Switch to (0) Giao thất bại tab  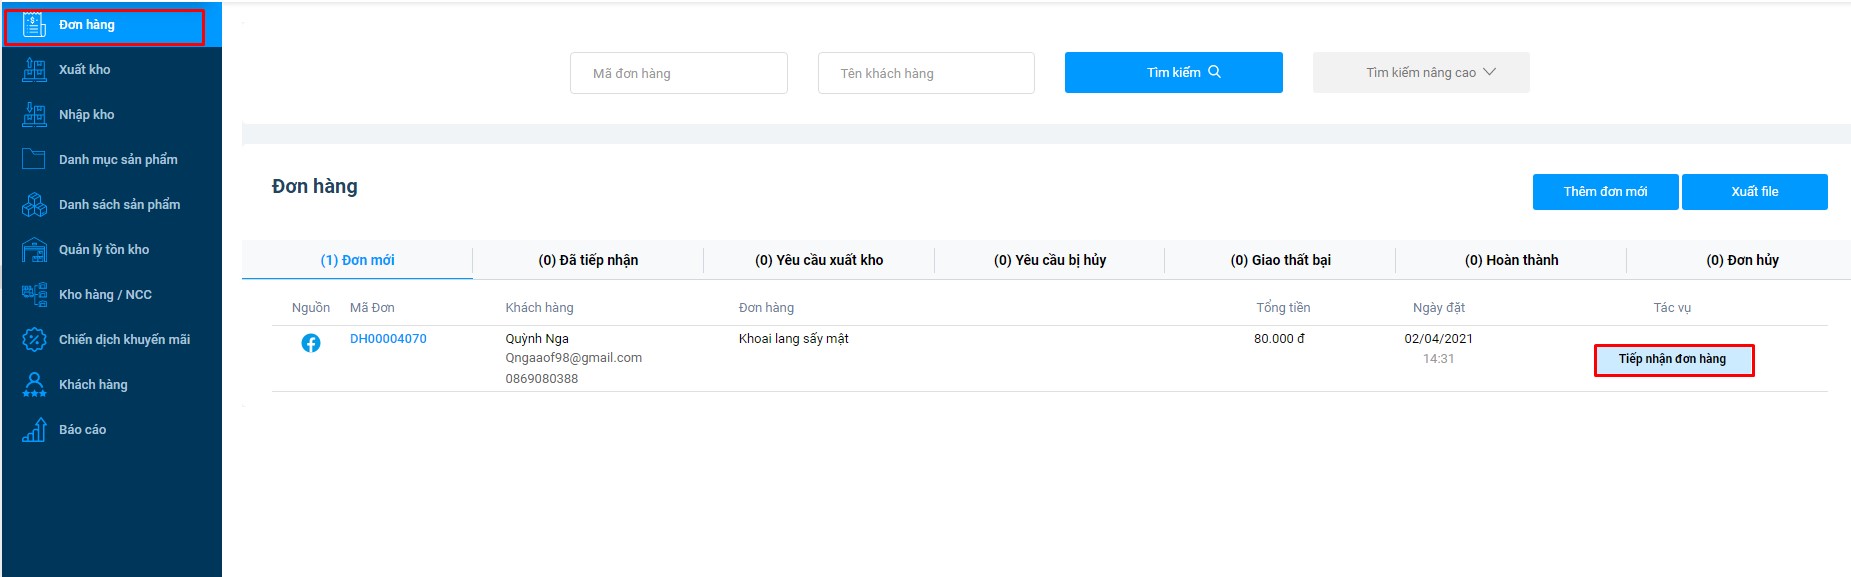1280,260
